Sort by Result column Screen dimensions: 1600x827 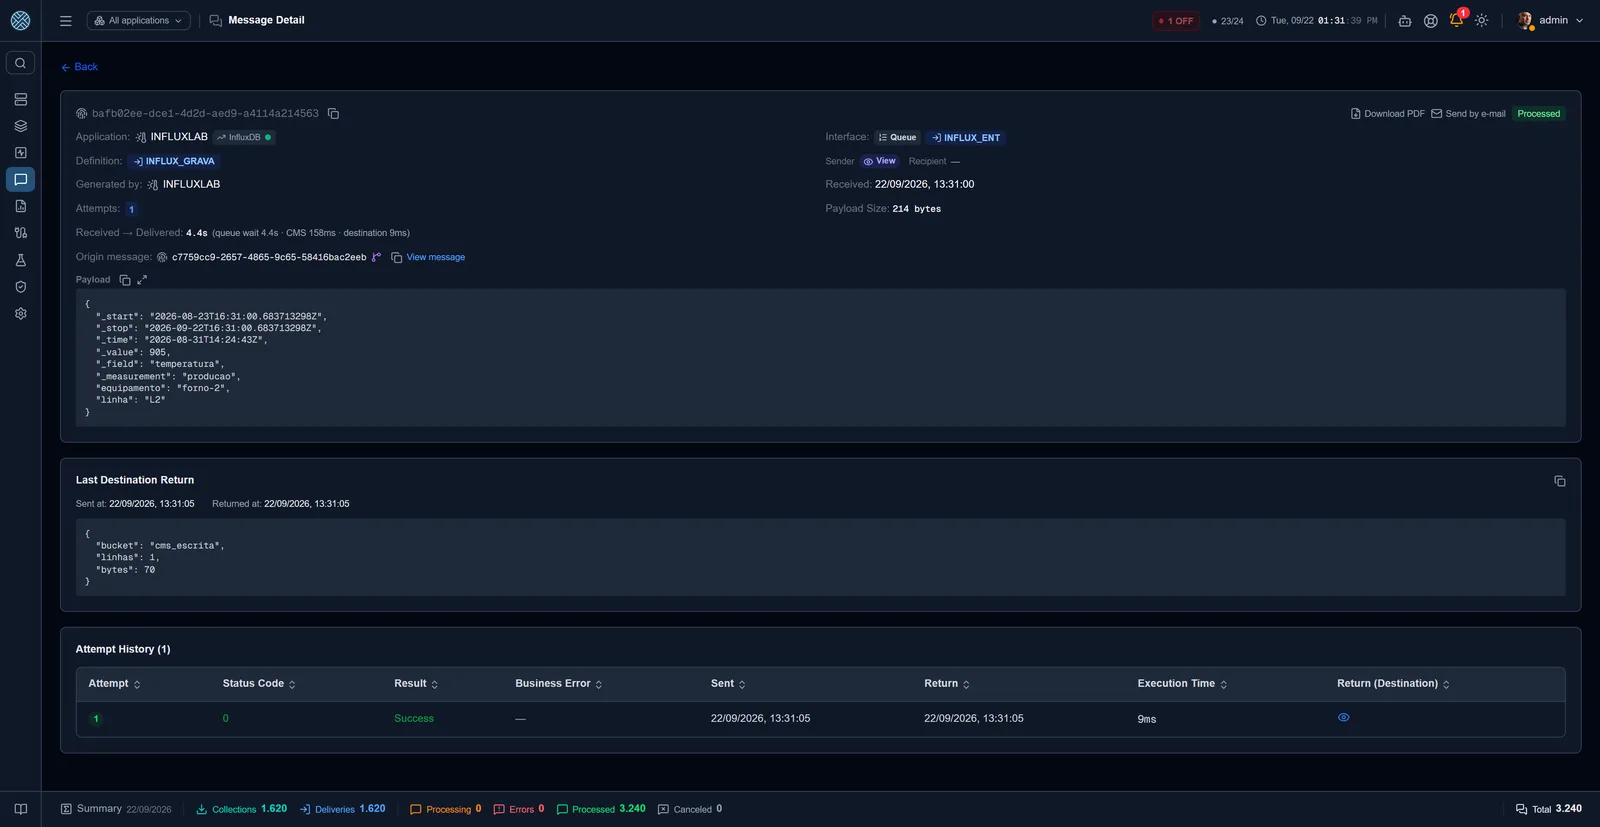[x=416, y=684]
